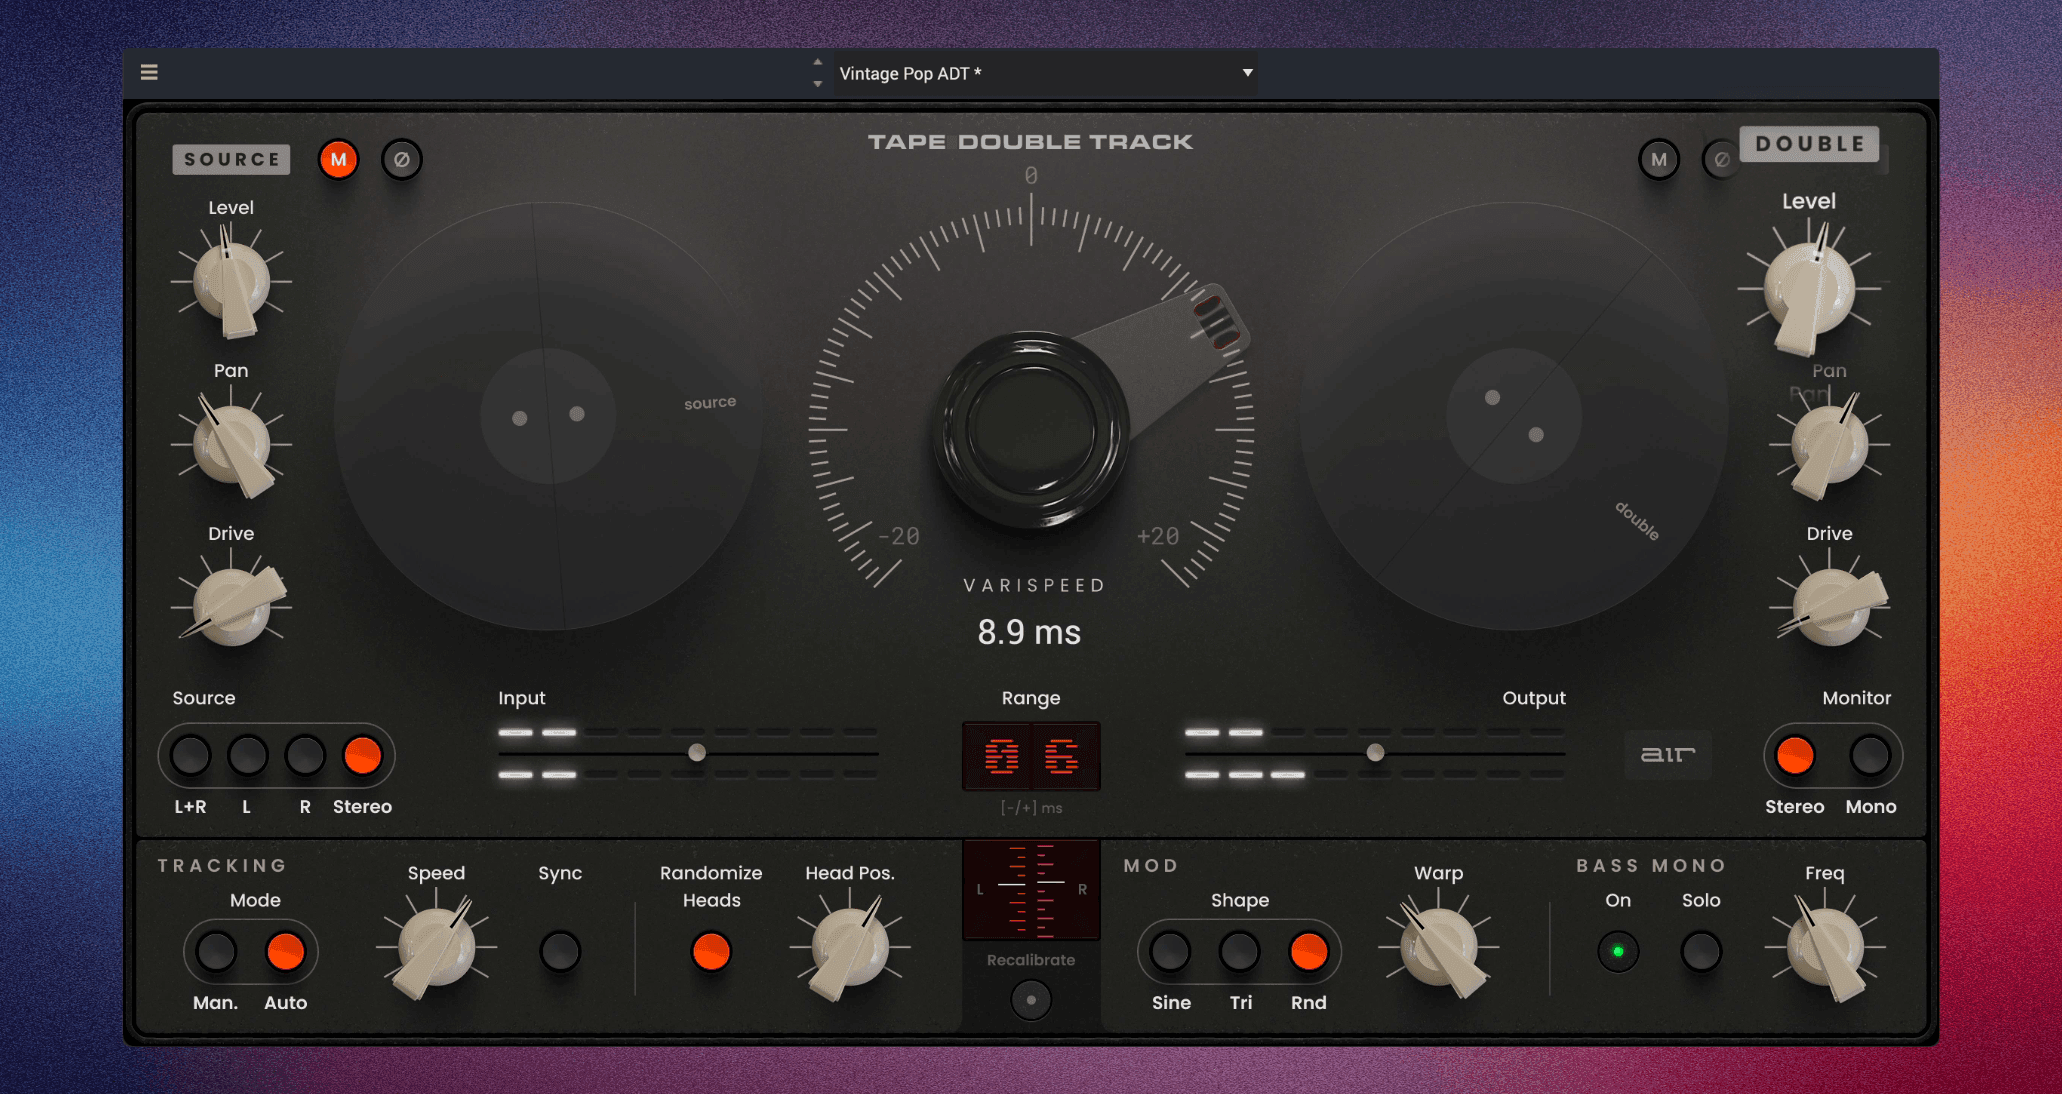Select Rnd mod shape

pyautogui.click(x=1308, y=951)
